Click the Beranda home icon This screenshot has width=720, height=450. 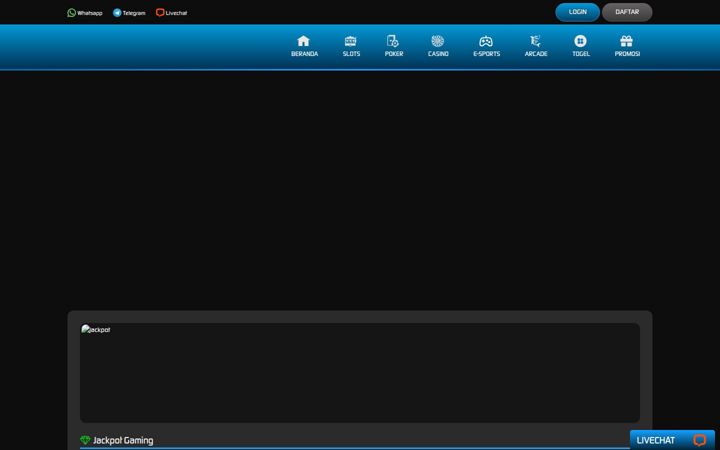click(304, 41)
